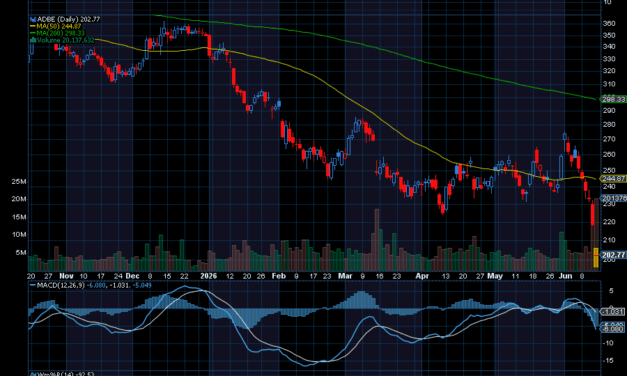The image size is (627, 376).
Task: Click the 310 price axis label
Action: [609, 84]
